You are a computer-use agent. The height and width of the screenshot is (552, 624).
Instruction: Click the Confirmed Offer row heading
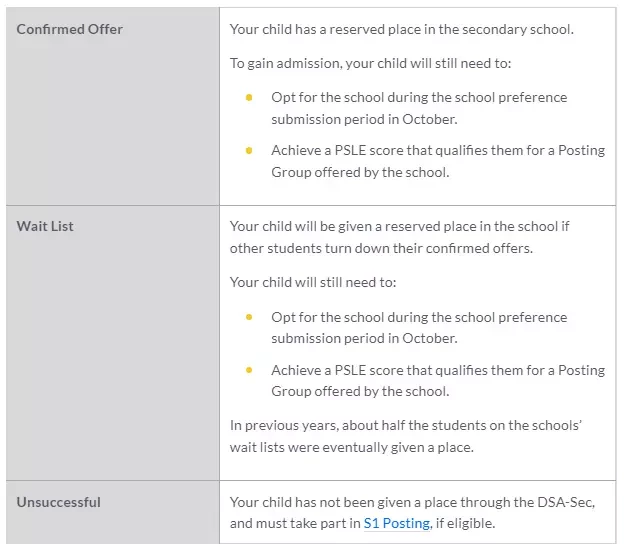click(70, 29)
